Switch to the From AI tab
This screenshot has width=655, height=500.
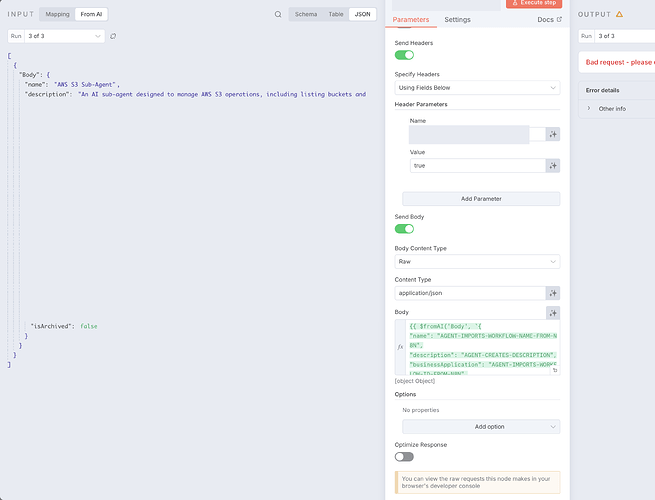click(91, 14)
